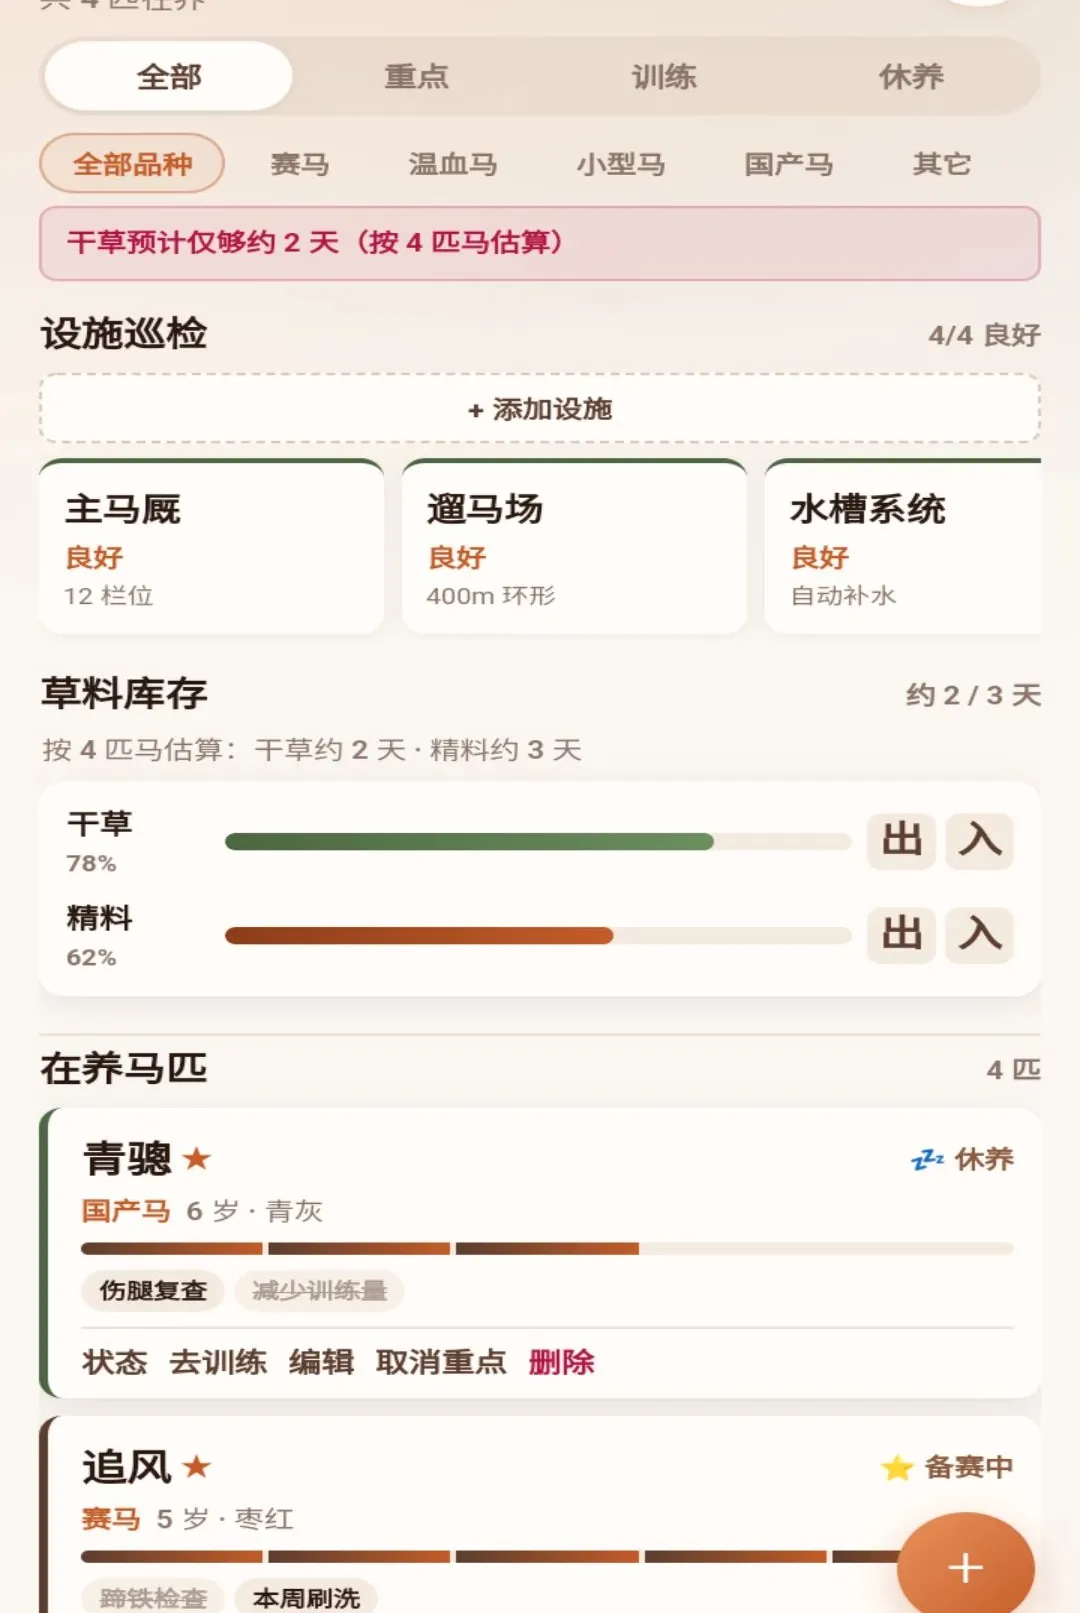The image size is (1080, 1613).
Task: Toggle the 减少训练量 task tag
Action: coord(319,1290)
